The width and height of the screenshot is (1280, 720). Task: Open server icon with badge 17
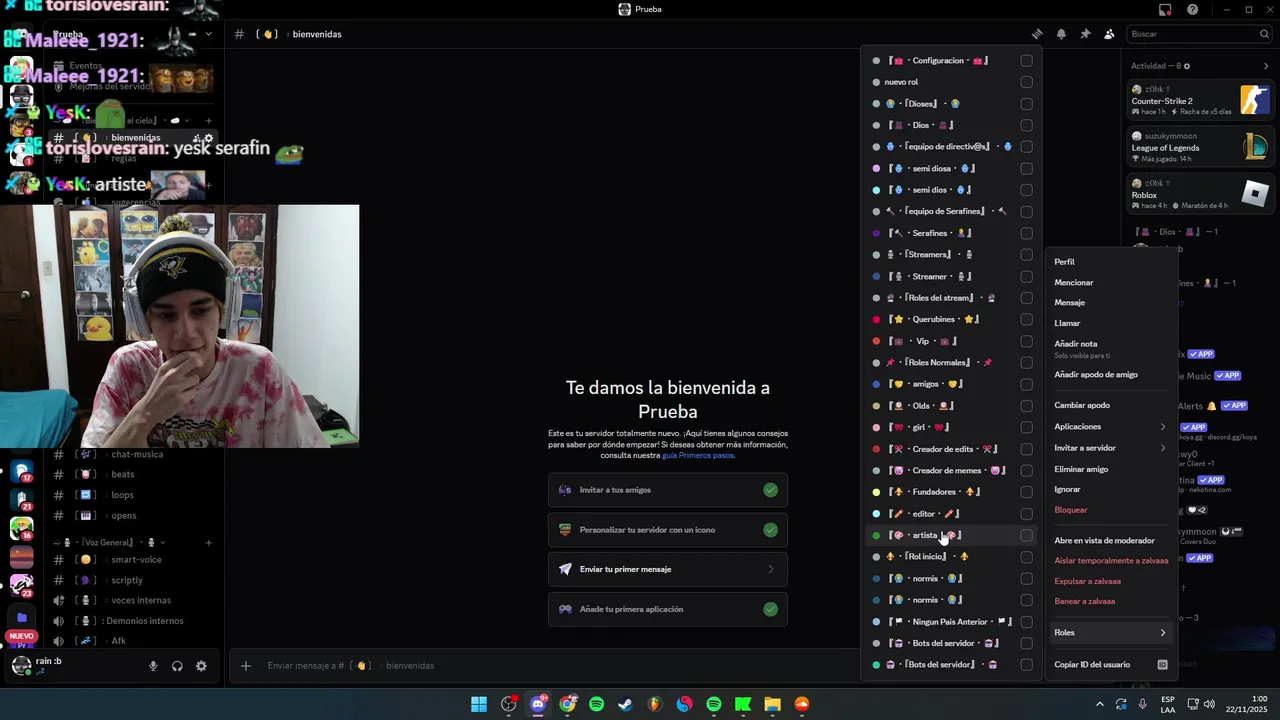[x=21, y=470]
